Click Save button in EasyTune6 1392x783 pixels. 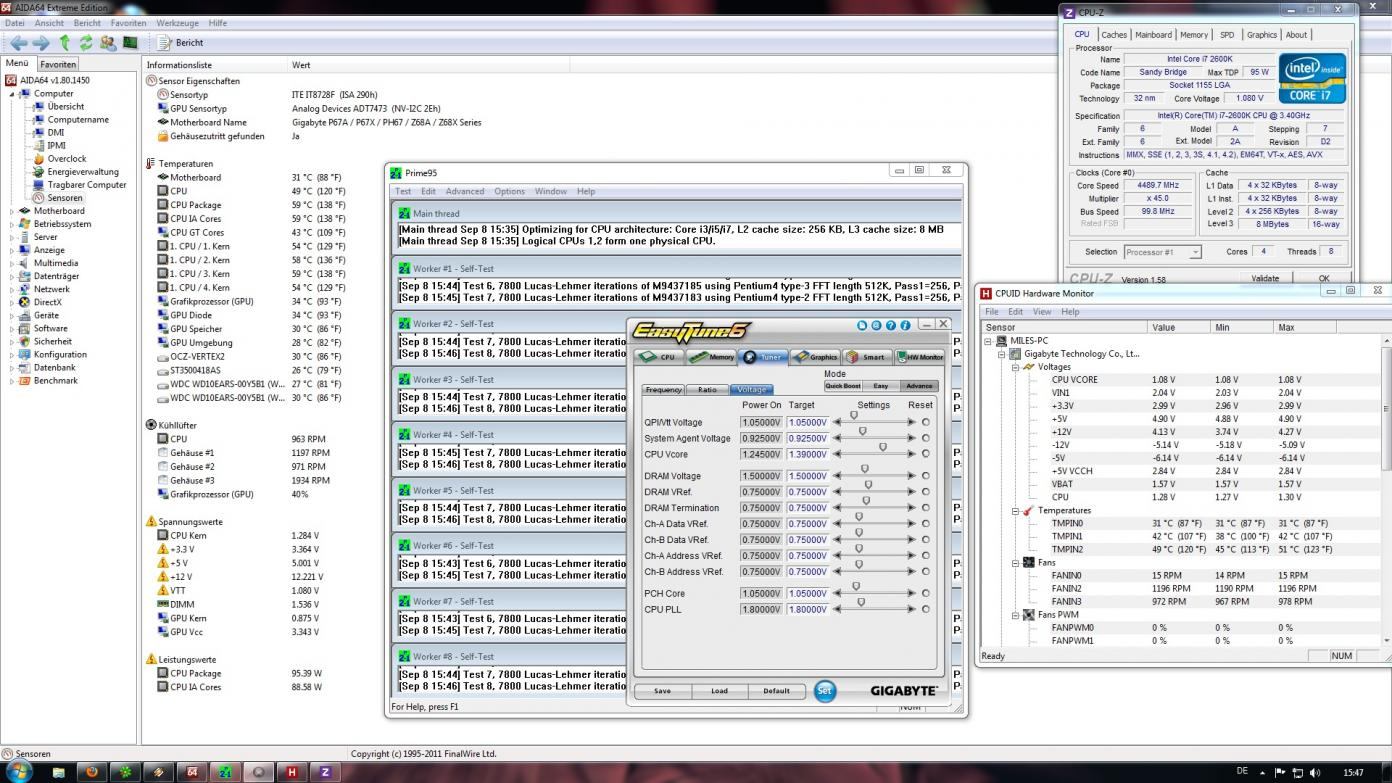coord(662,691)
